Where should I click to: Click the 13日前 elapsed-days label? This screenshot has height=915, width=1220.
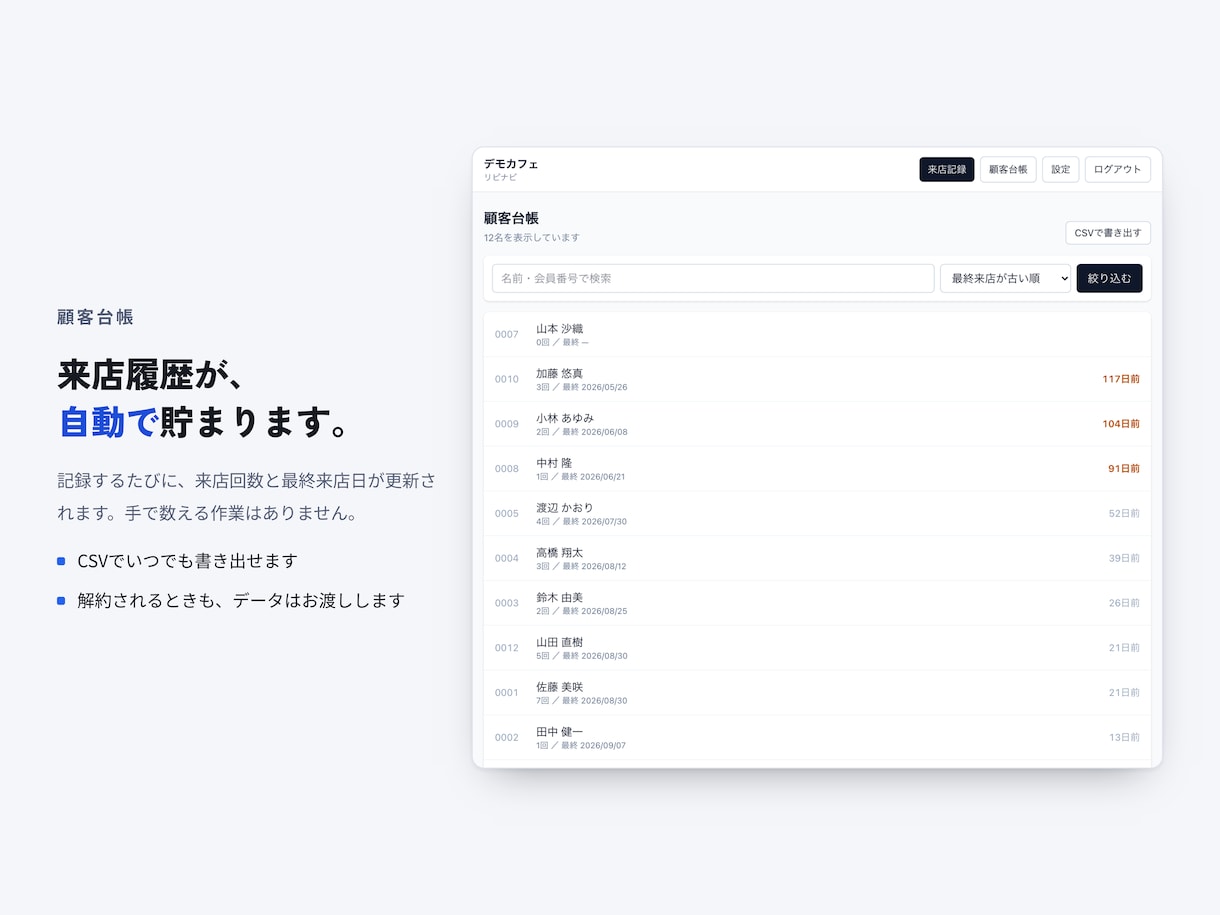(1124, 738)
